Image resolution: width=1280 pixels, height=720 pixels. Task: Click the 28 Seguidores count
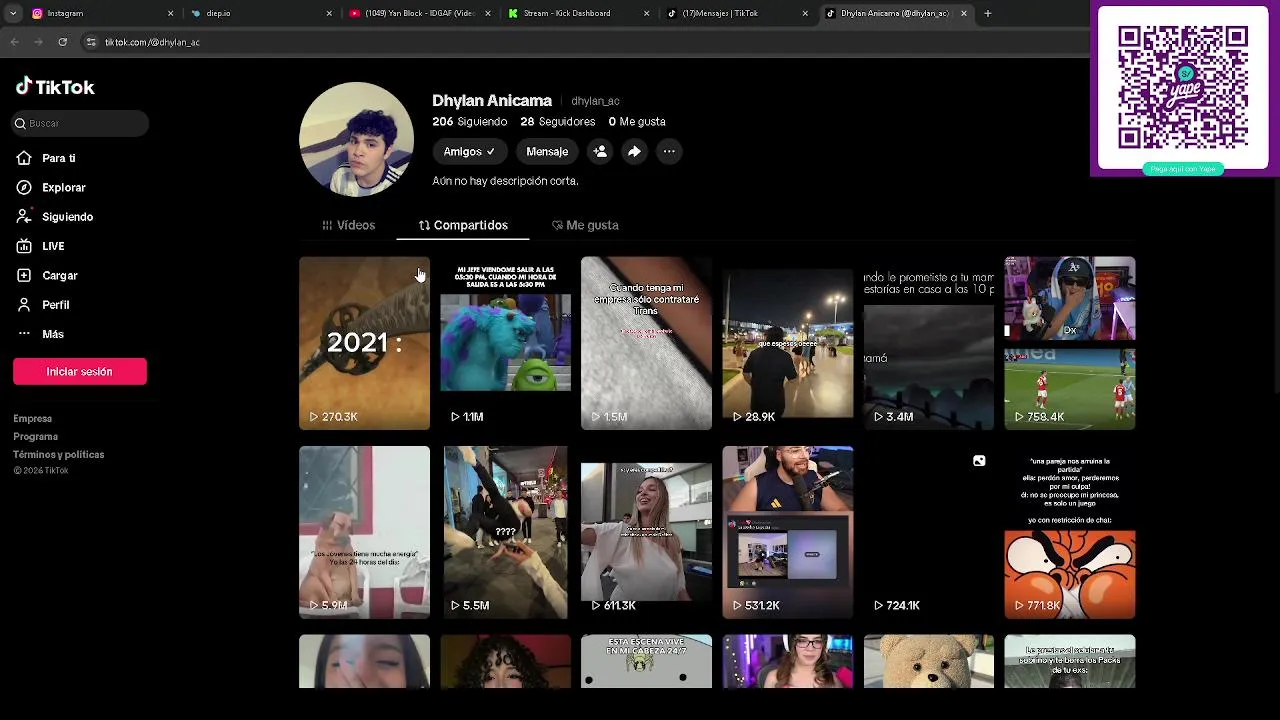pyautogui.click(x=557, y=122)
